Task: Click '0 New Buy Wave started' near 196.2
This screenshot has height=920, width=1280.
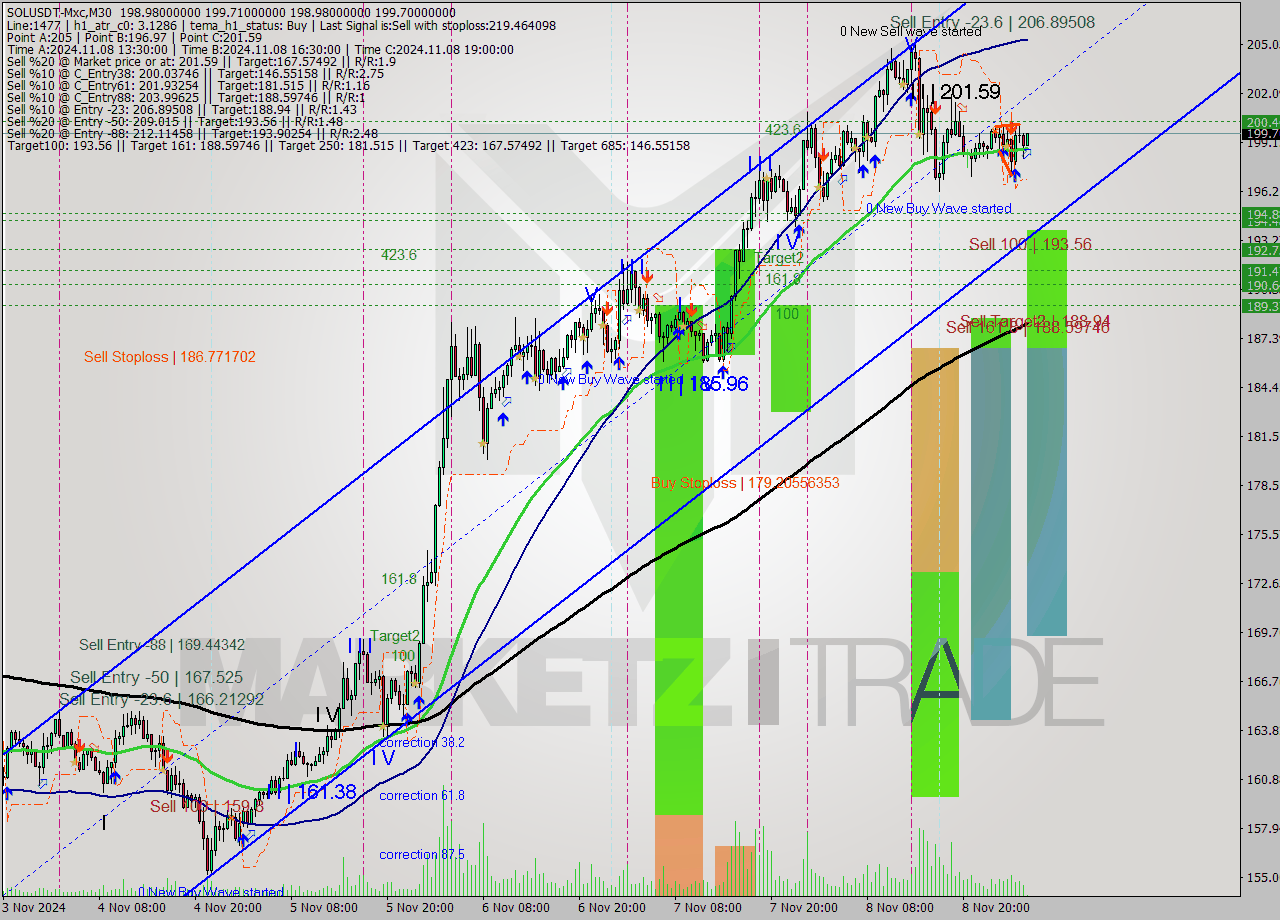Action: [x=938, y=208]
